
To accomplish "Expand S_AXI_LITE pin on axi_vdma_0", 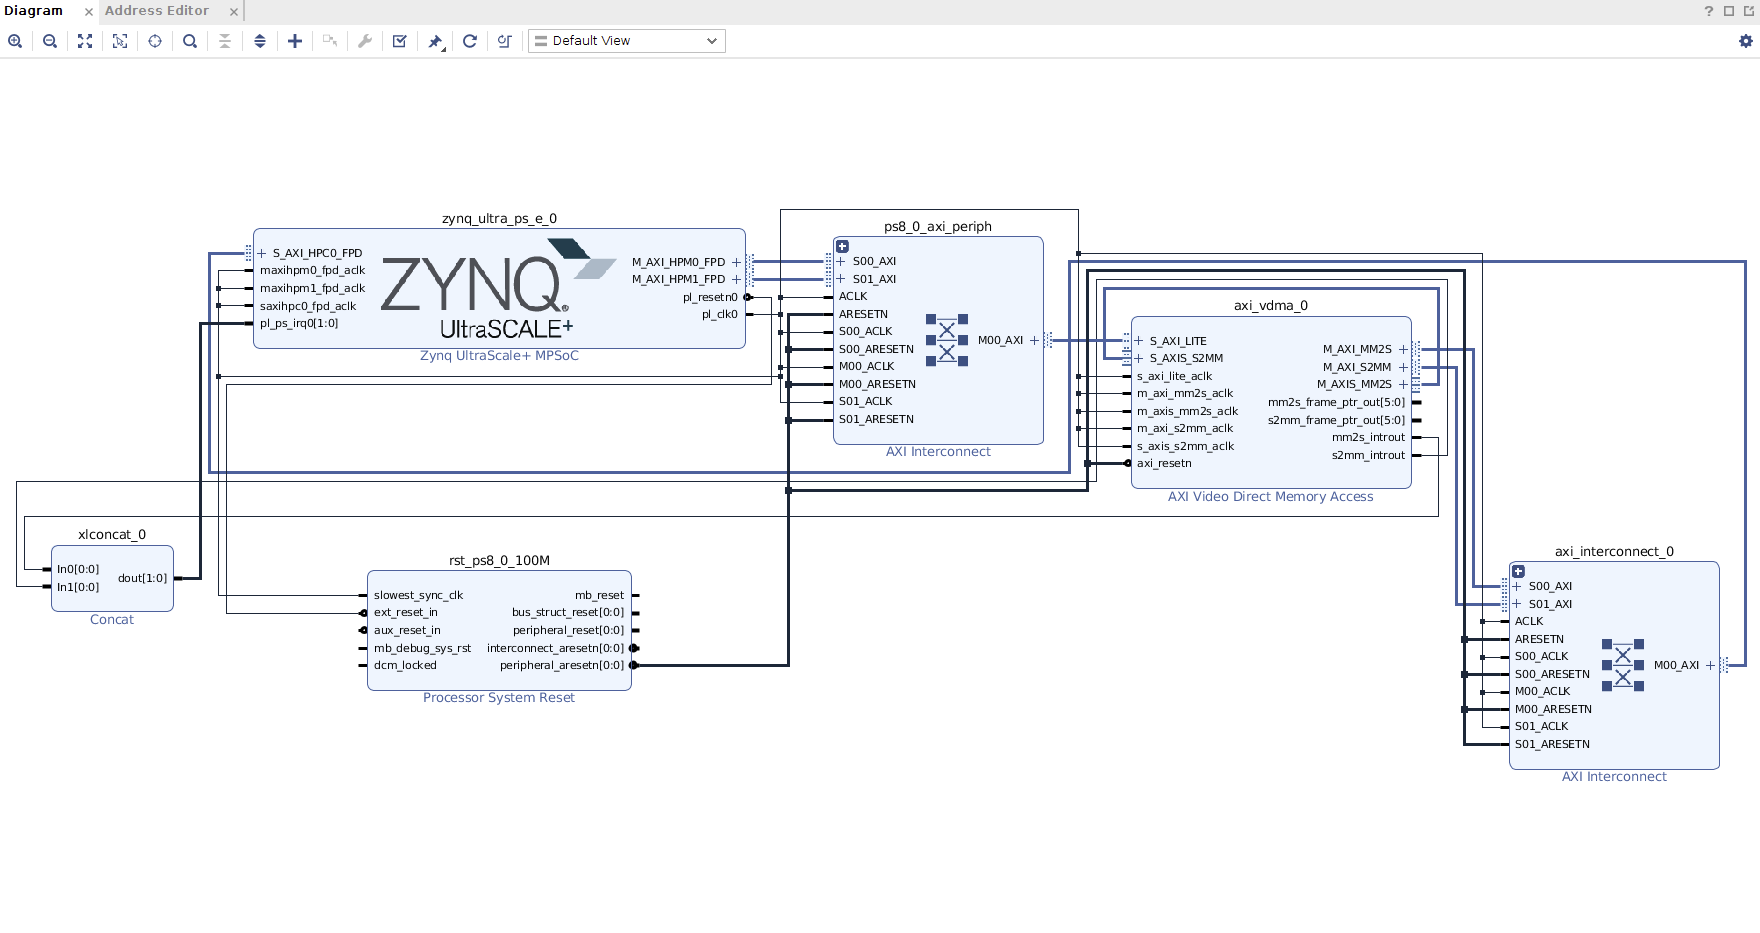I will [1139, 341].
